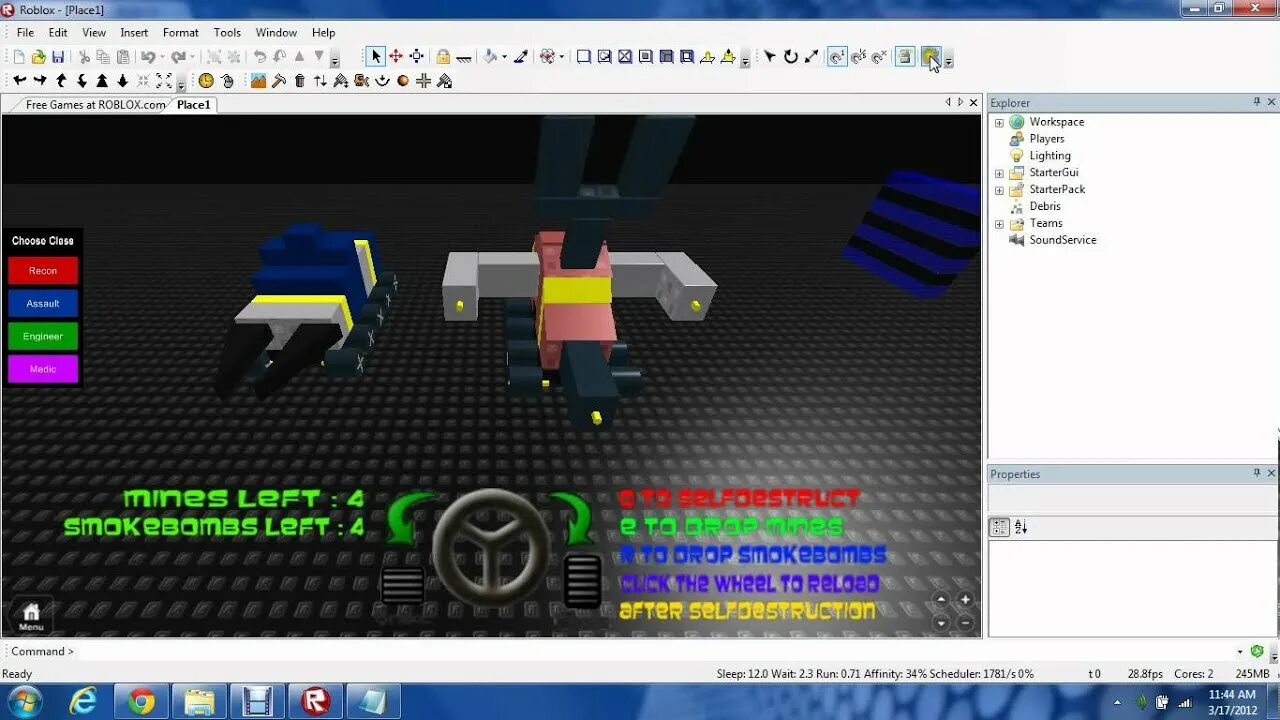Toggle auto-hide pin on Explorer panel
Viewport: 1280px width, 720px height.
click(1257, 102)
